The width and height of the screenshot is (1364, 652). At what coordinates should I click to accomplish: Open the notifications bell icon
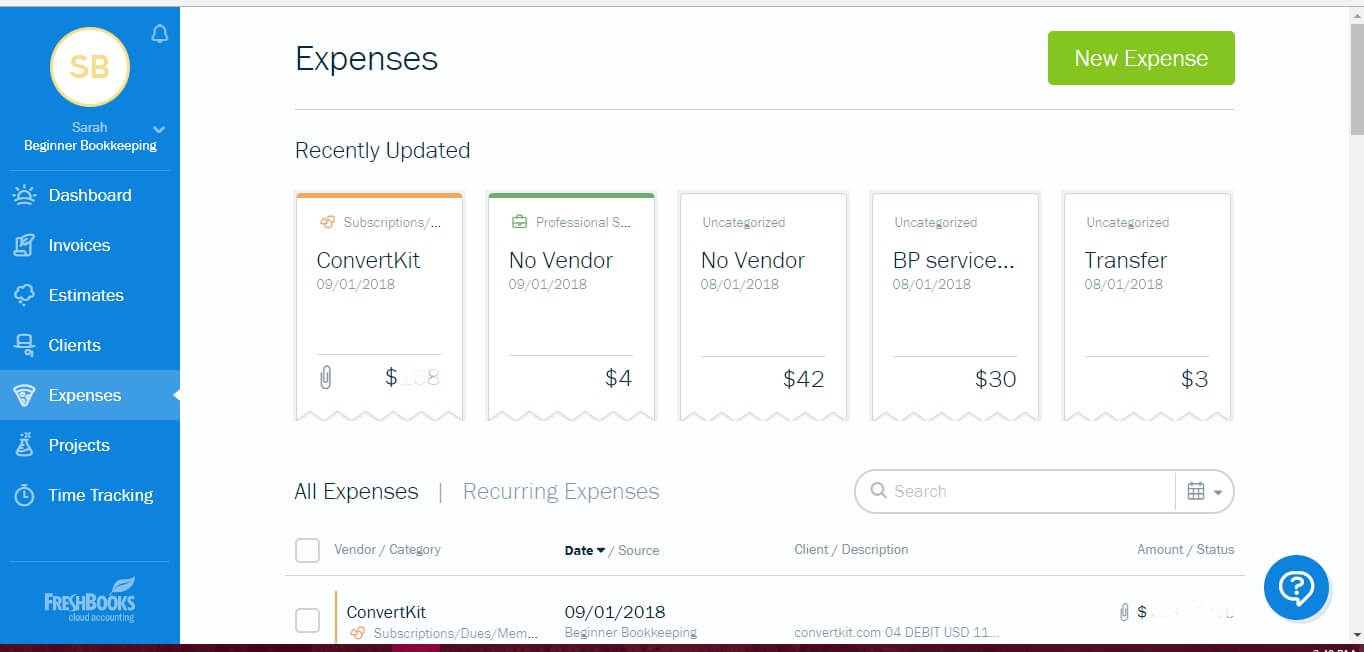pyautogui.click(x=159, y=34)
